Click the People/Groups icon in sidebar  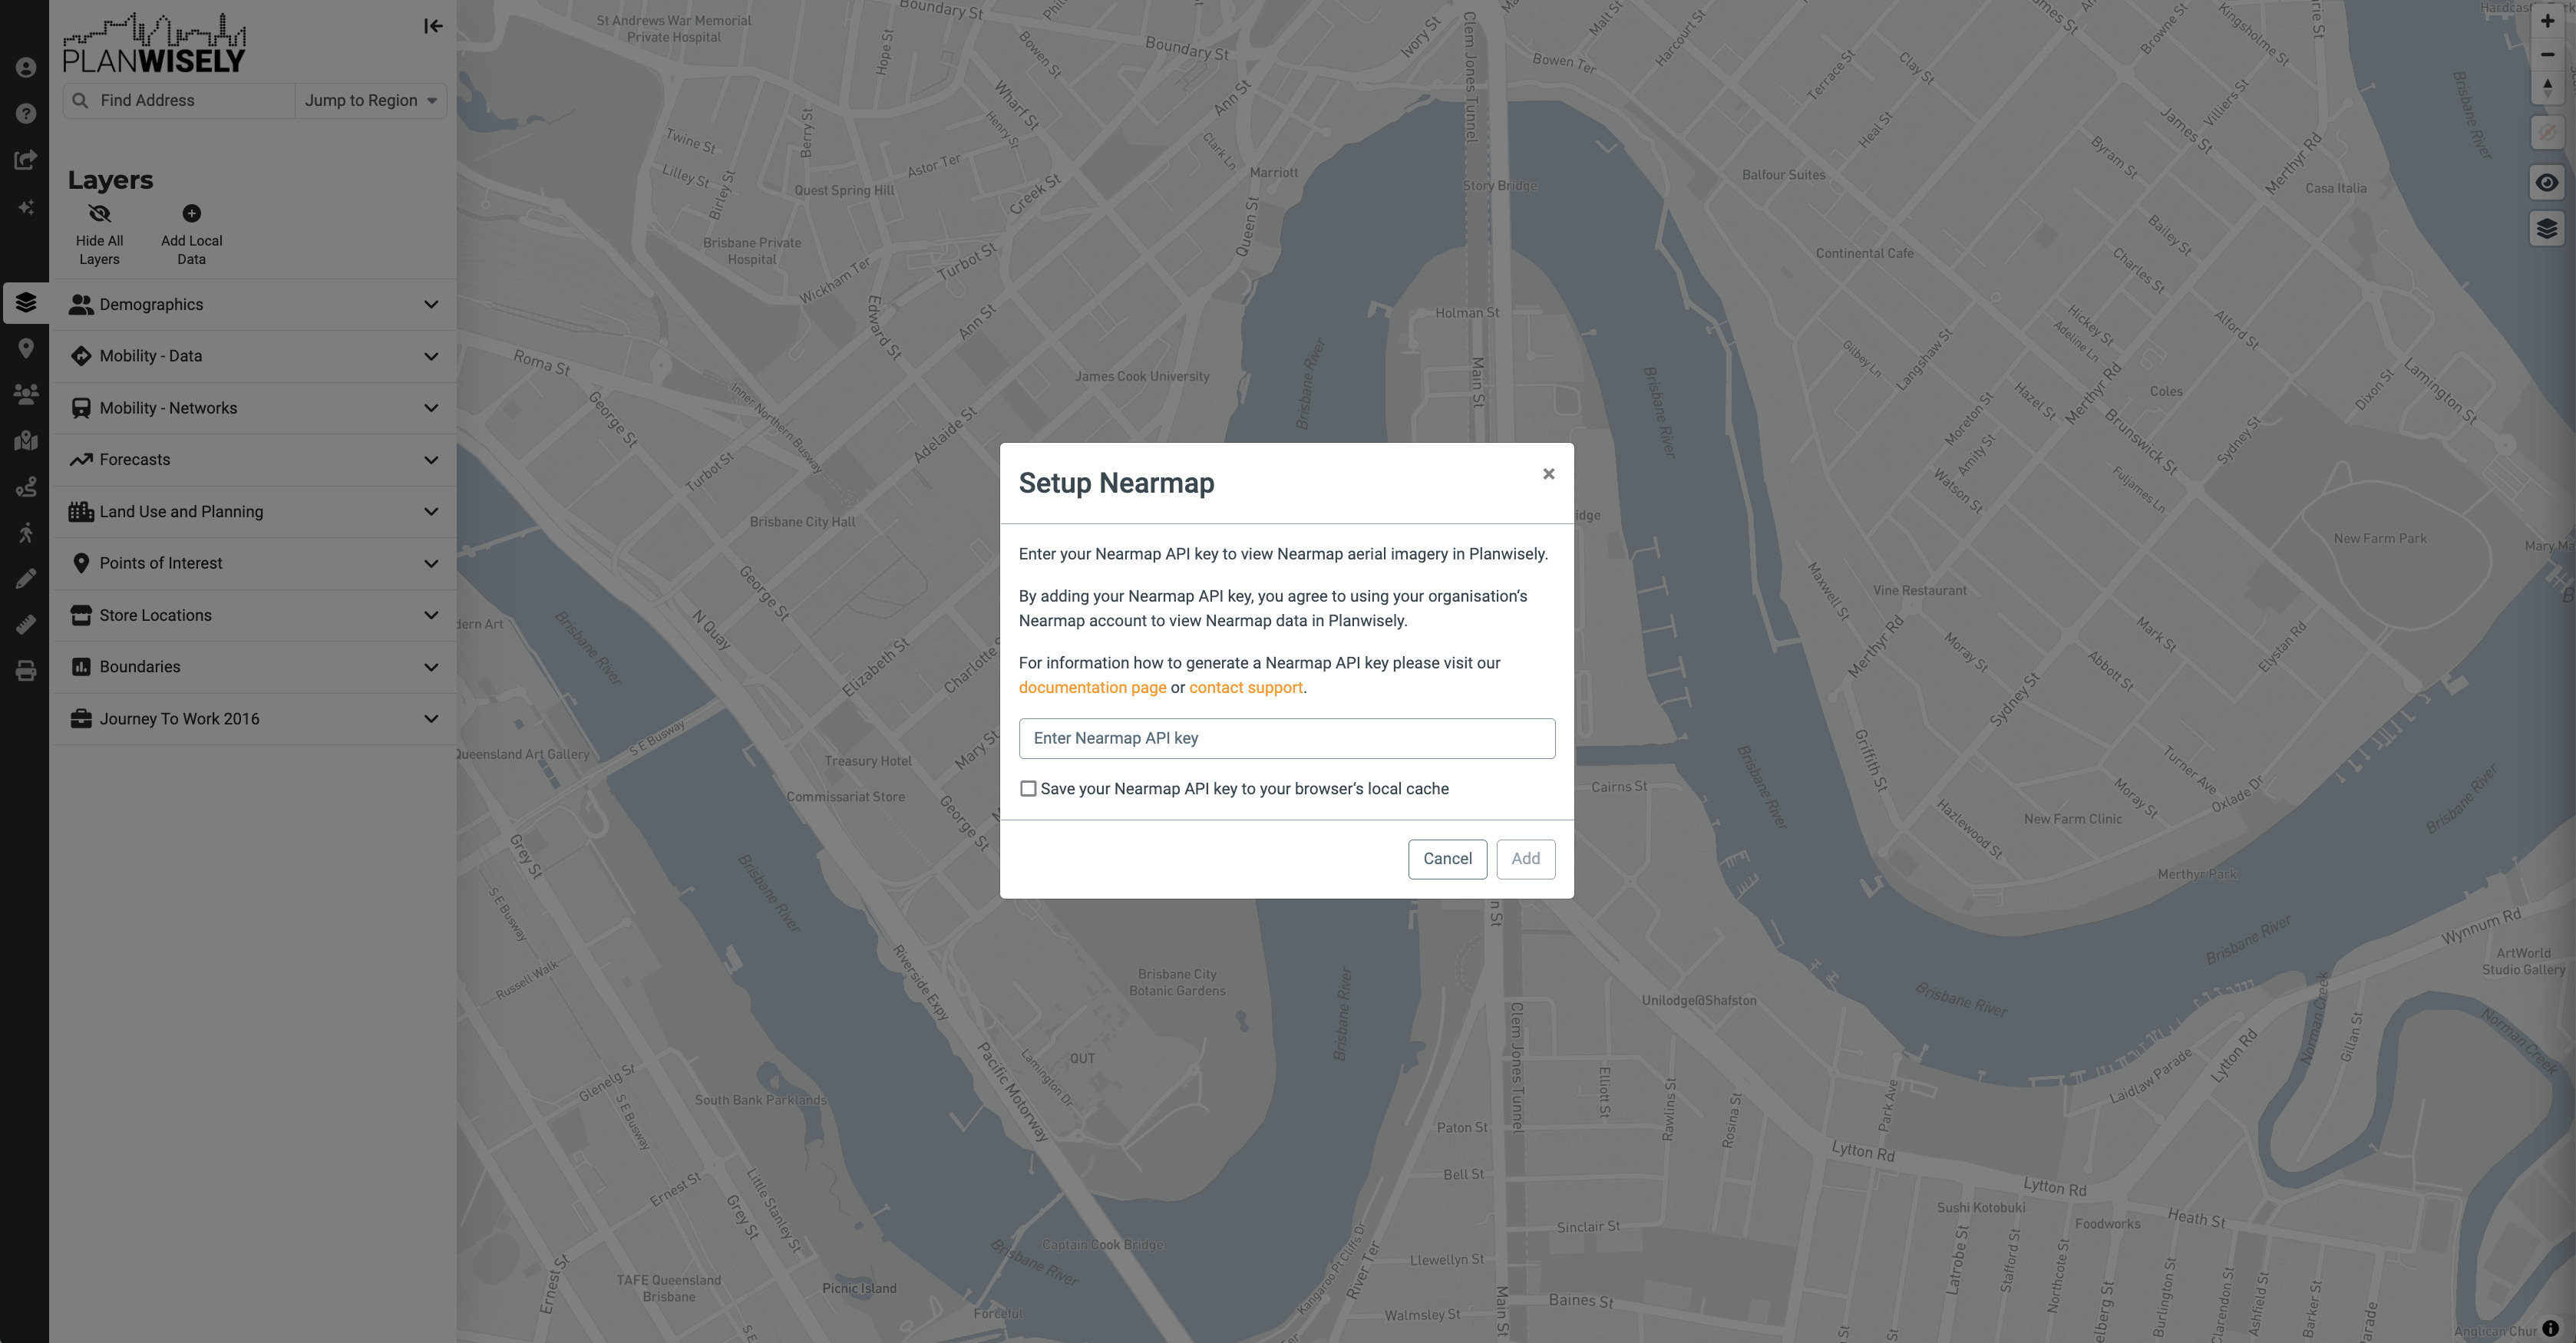24,394
